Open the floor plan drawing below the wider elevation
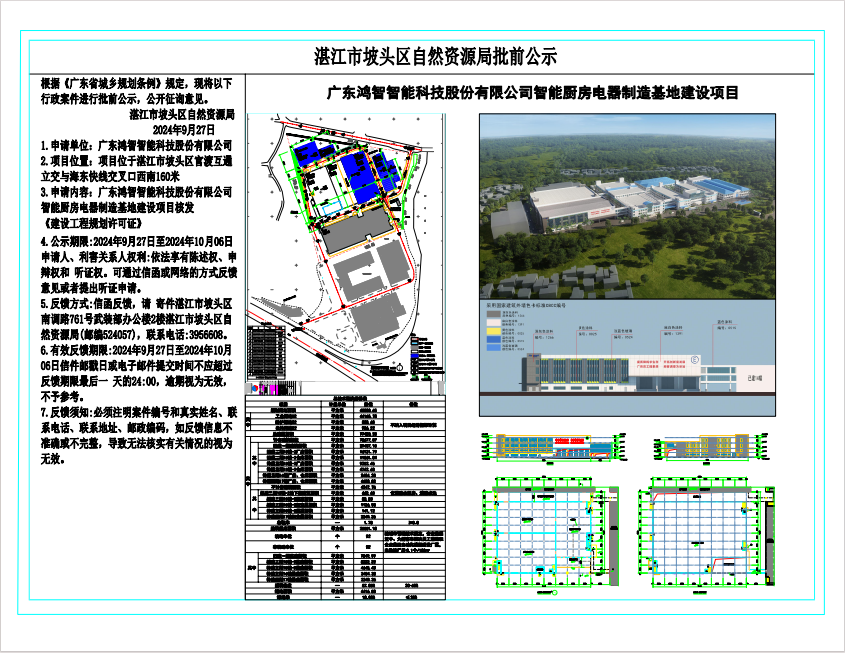 tap(550, 536)
